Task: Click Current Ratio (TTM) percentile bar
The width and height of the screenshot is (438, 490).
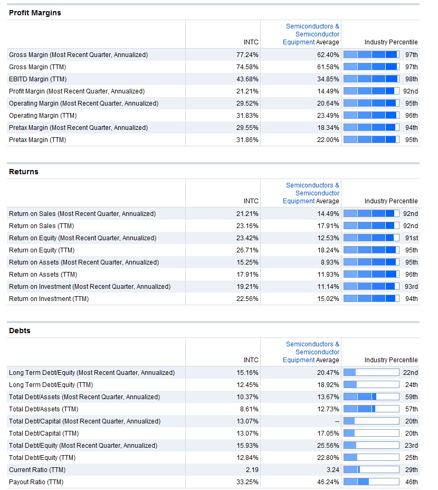Action: (x=371, y=470)
